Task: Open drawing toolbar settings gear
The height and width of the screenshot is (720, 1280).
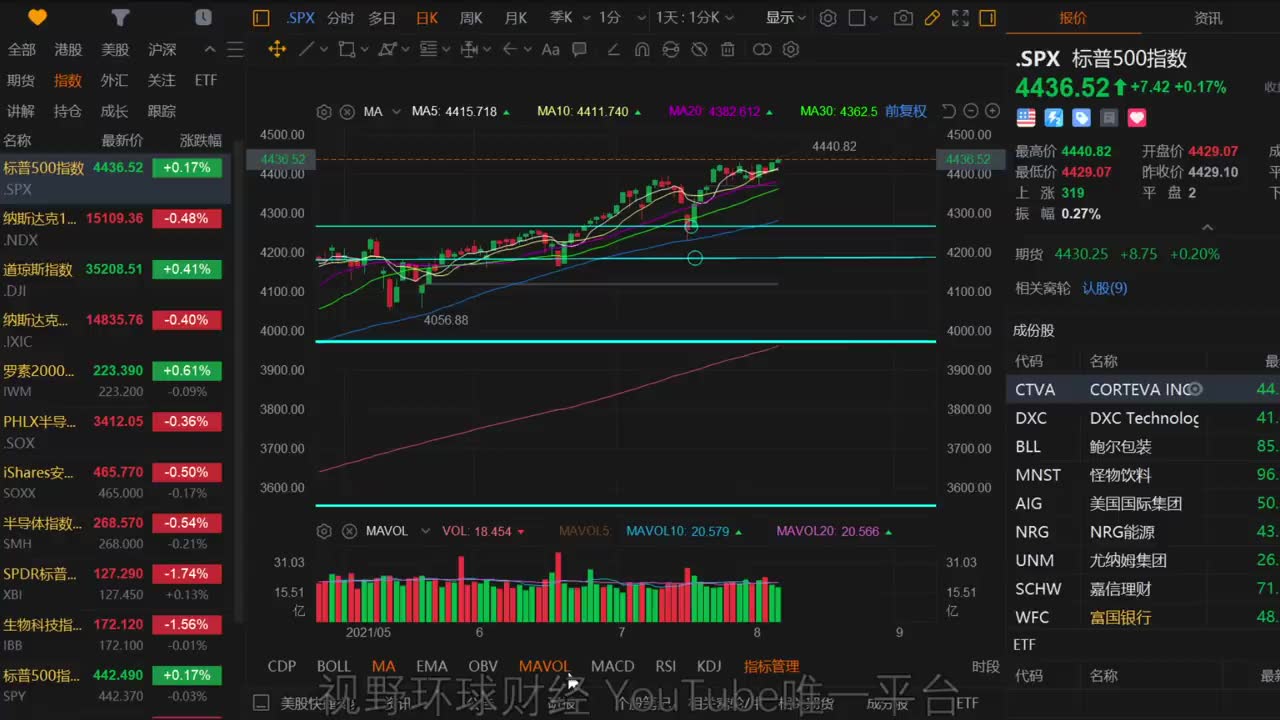Action: tap(791, 49)
